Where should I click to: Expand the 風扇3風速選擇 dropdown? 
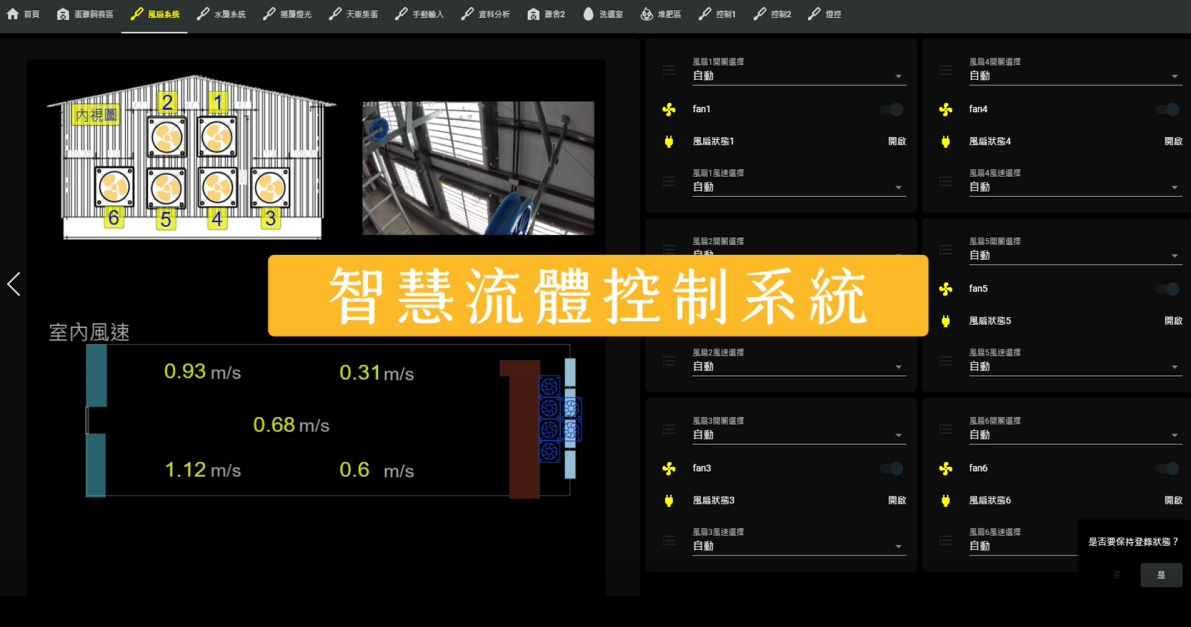click(798, 546)
